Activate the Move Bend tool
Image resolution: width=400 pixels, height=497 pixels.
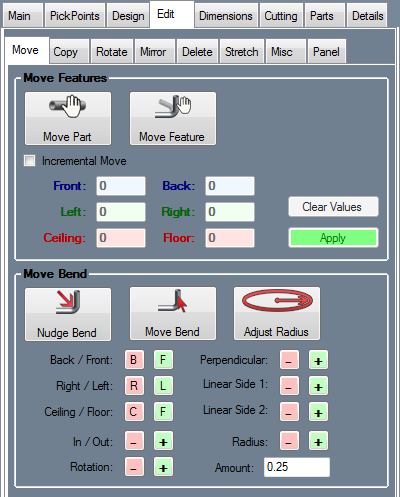click(173, 314)
